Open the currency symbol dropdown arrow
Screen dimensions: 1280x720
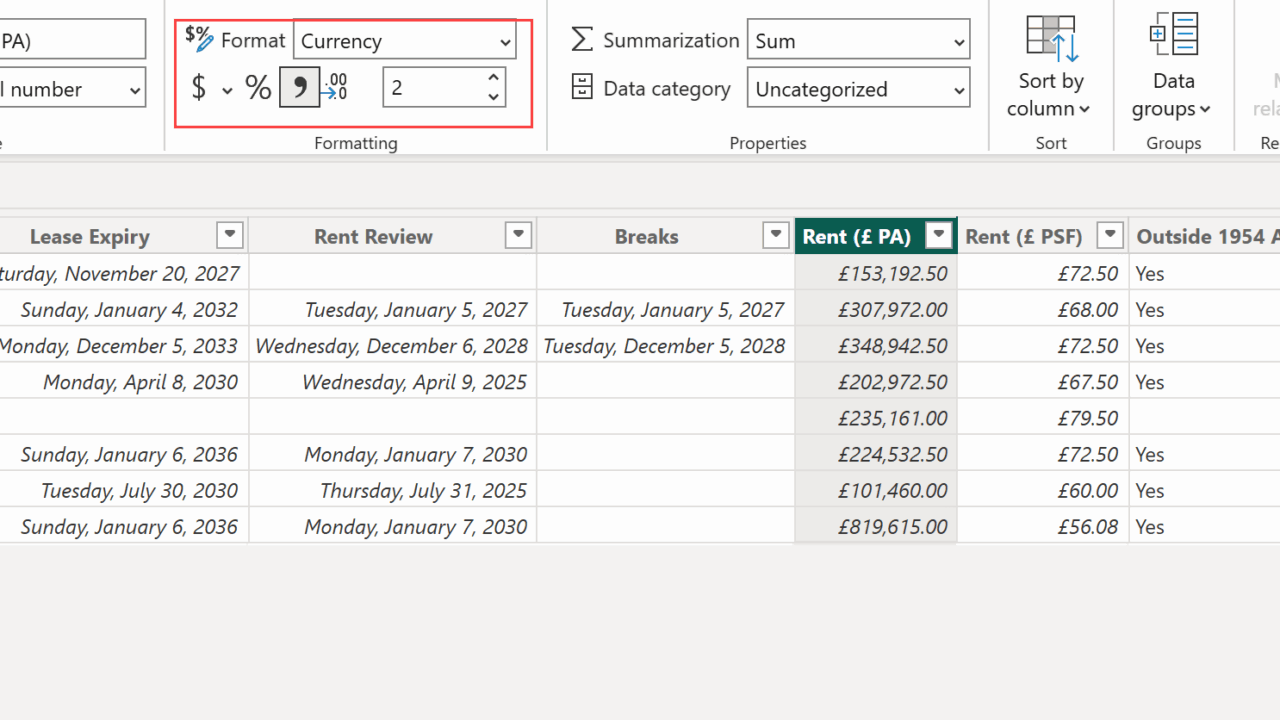(x=227, y=90)
